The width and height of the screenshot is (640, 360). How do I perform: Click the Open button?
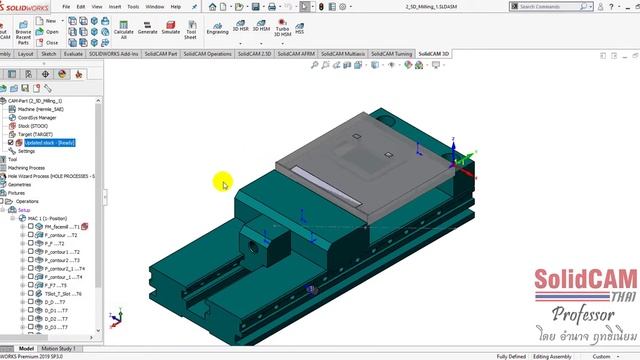[47, 32]
